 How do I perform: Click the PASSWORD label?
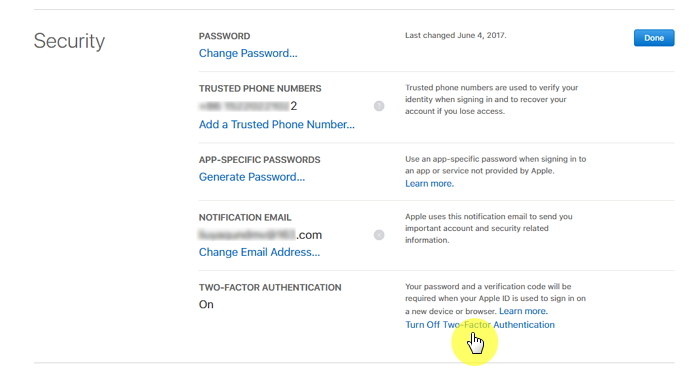(225, 36)
